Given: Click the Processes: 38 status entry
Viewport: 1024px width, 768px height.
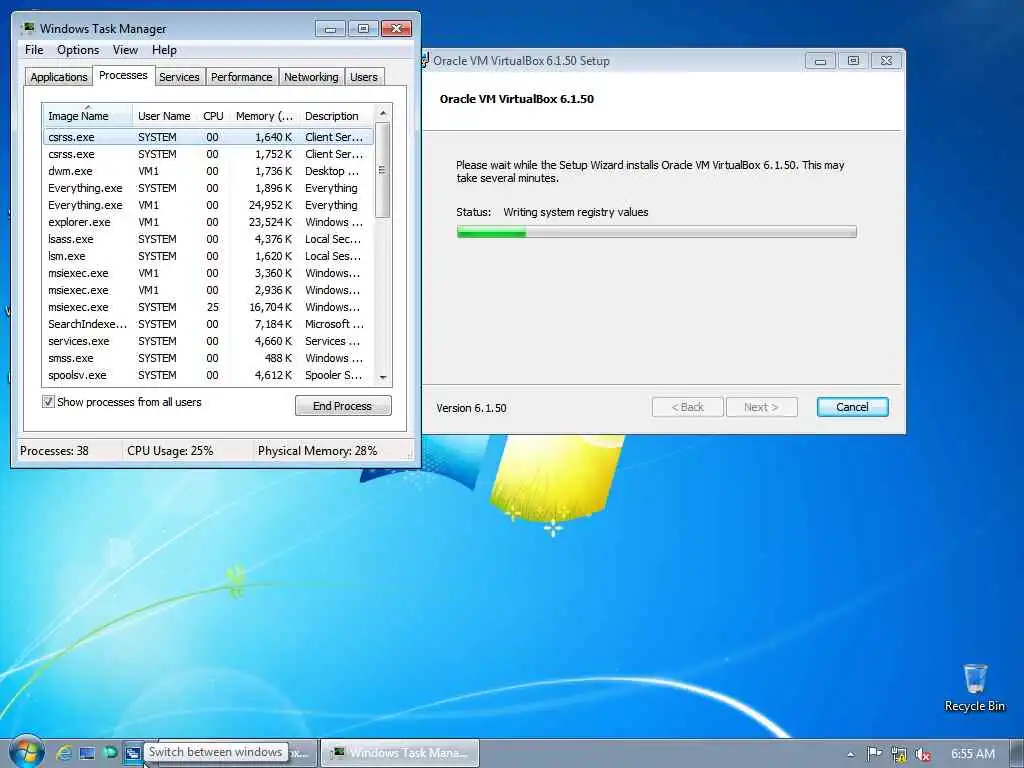Looking at the screenshot, I should (x=54, y=451).
